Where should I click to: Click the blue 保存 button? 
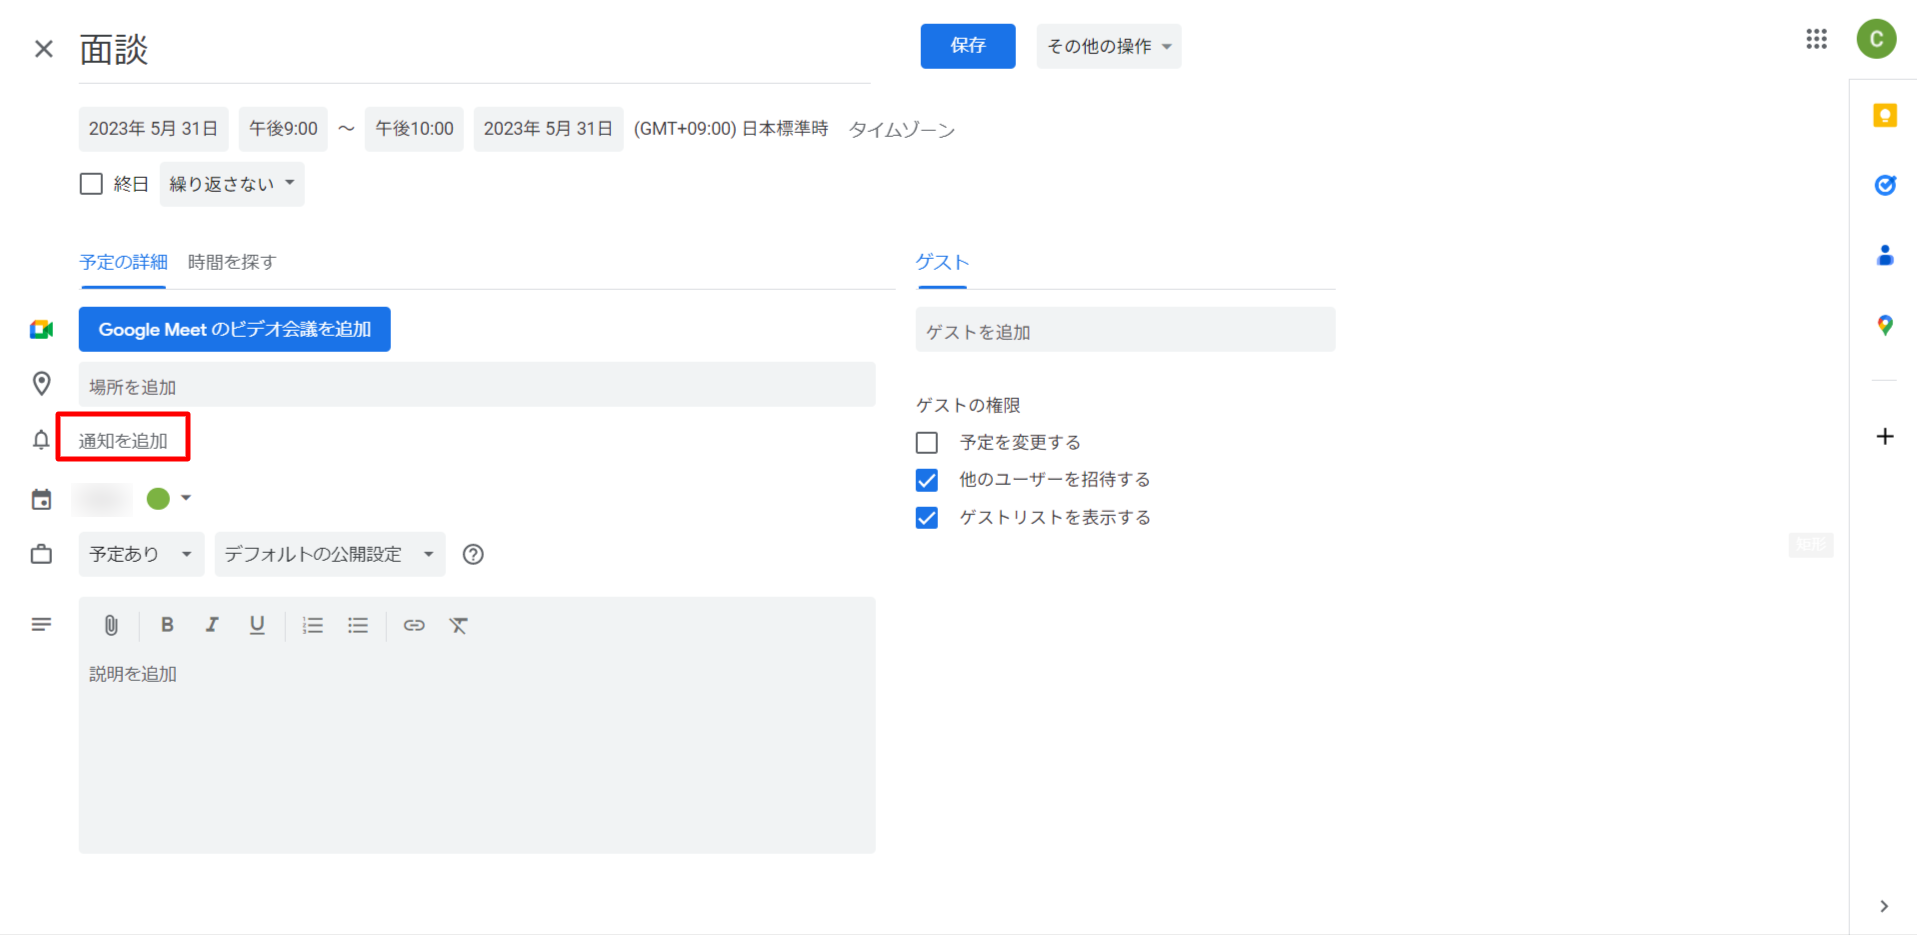[x=967, y=46]
